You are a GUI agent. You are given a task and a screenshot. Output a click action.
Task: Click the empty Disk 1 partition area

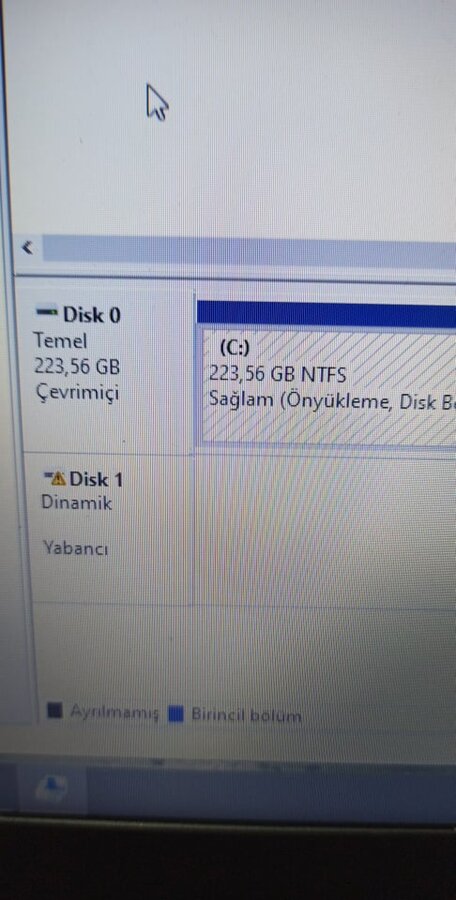point(326,528)
